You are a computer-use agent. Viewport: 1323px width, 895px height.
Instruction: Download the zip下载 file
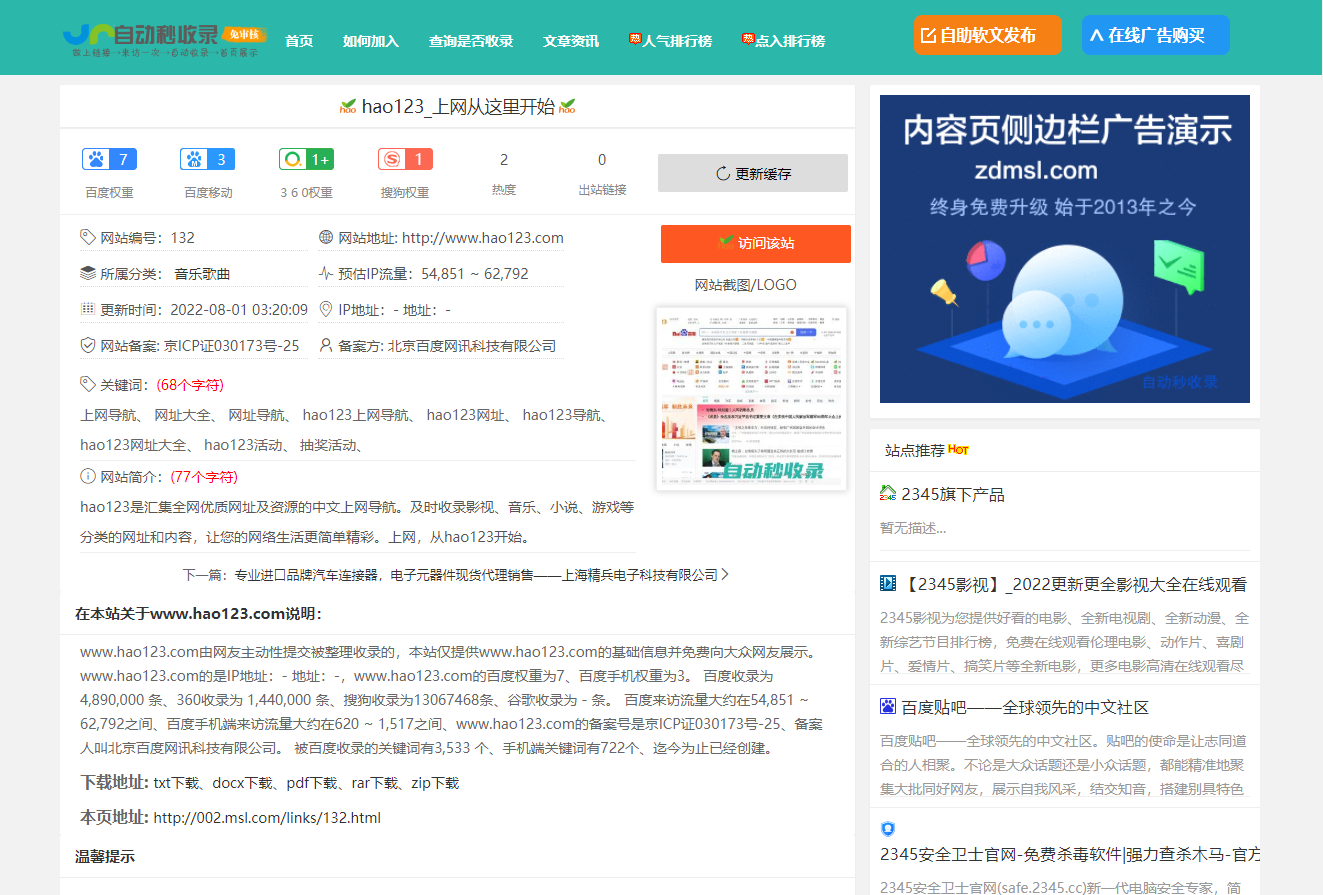click(x=435, y=783)
